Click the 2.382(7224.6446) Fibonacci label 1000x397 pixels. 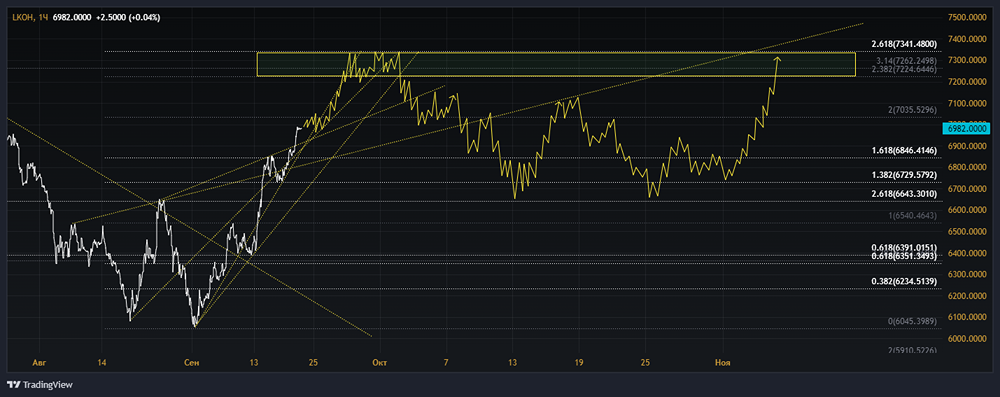[904, 68]
